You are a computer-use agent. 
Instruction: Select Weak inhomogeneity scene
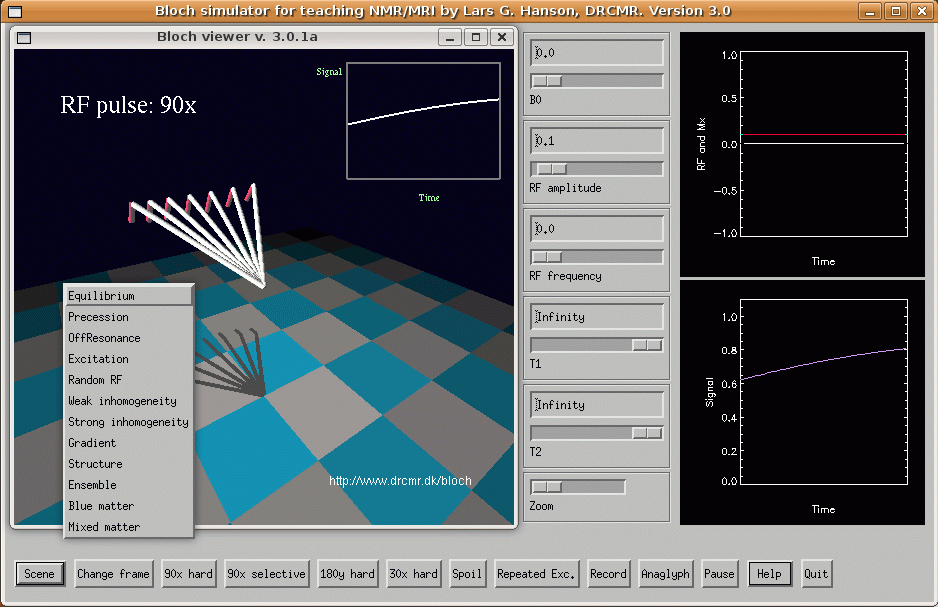pyautogui.click(x=129, y=401)
